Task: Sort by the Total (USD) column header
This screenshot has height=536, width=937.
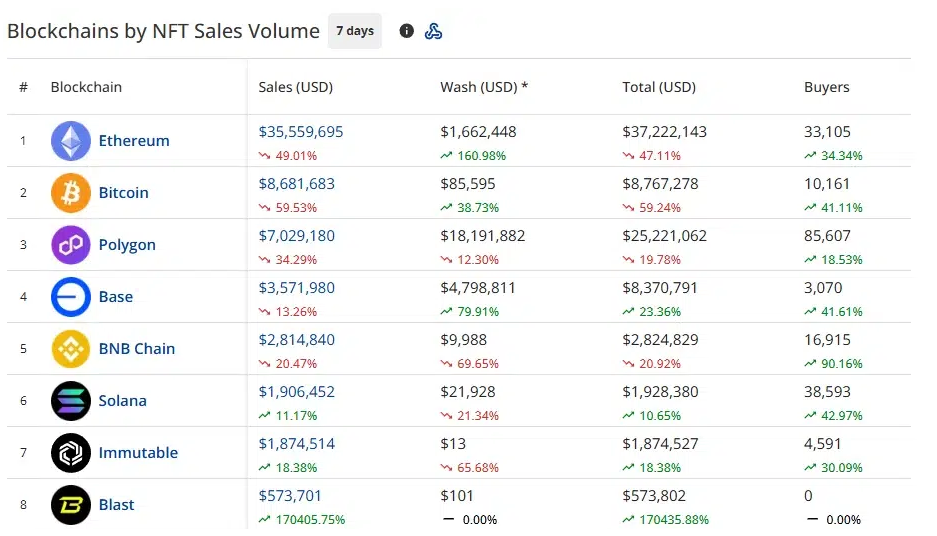Action: click(659, 87)
